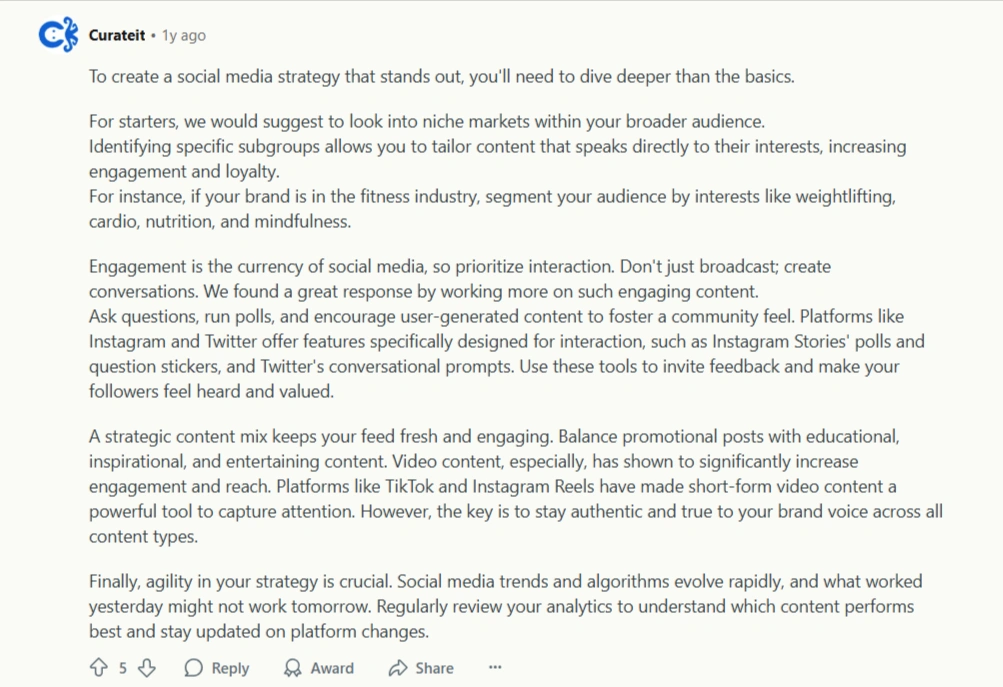This screenshot has height=687, width=1003.
Task: Click the vote count between the arrows
Action: pyautogui.click(x=121, y=667)
